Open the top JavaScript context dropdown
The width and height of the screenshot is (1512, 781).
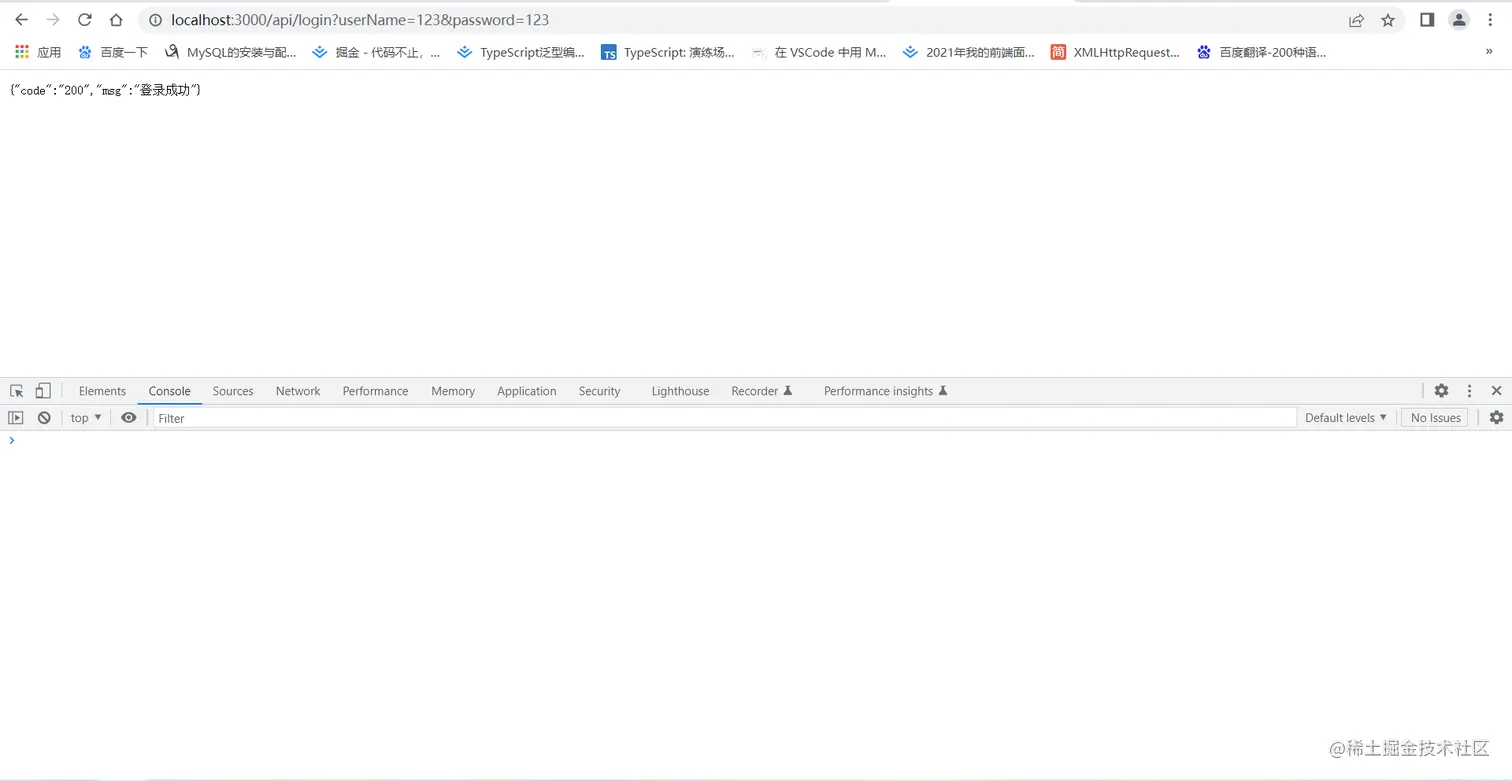coord(86,418)
